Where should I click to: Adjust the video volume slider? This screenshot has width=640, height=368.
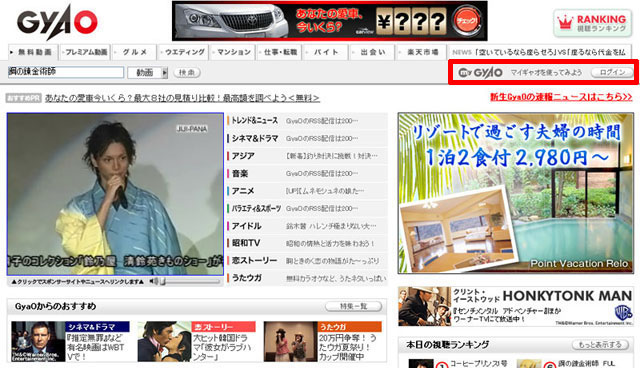tap(190, 282)
